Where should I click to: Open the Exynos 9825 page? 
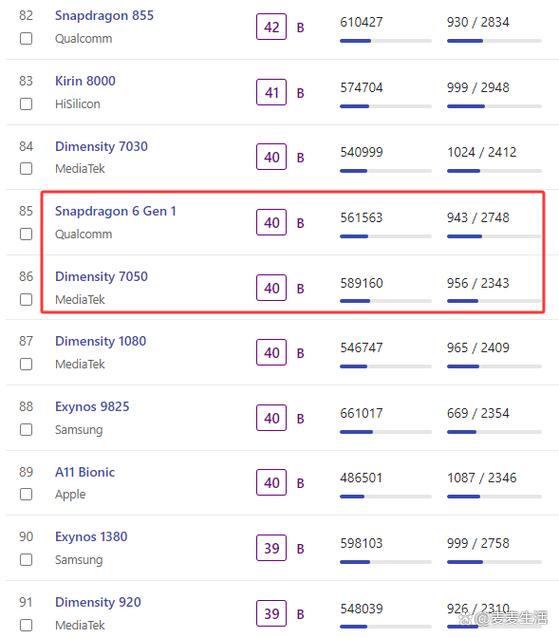92,406
